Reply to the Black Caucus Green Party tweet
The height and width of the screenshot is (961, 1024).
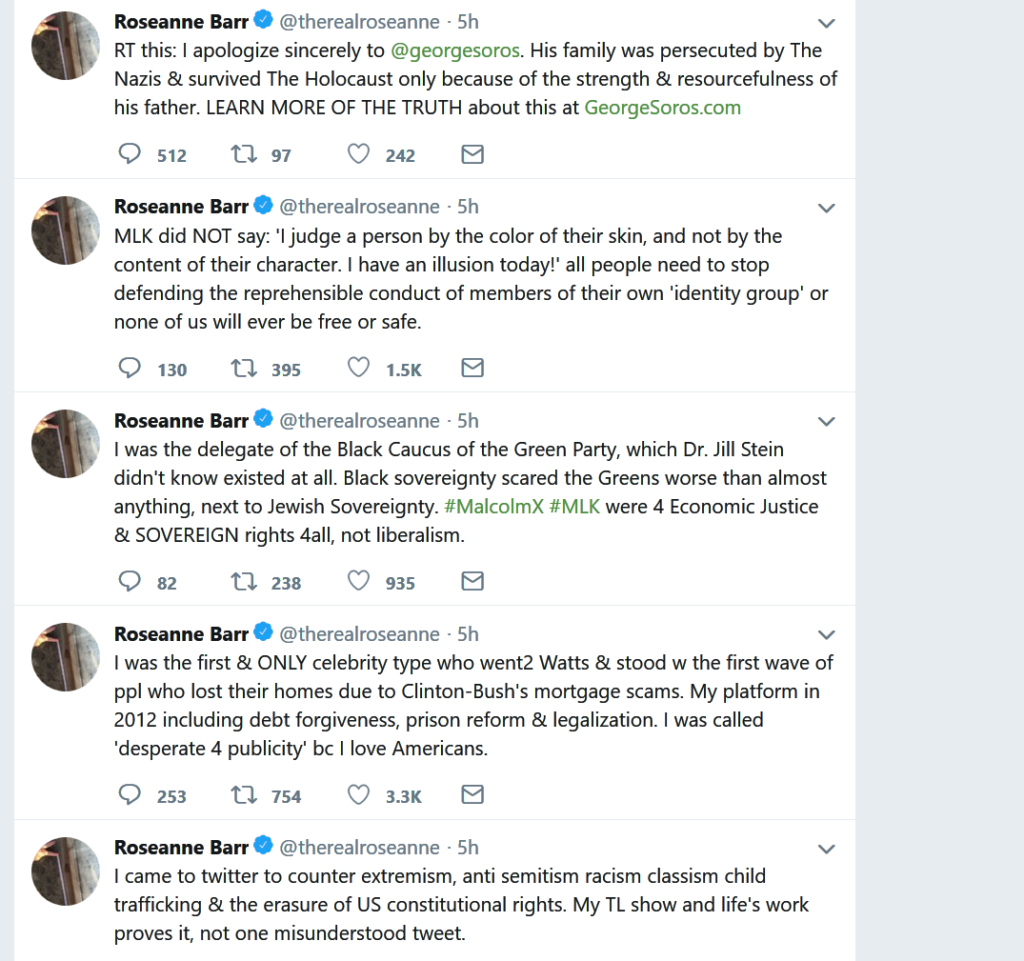130,582
